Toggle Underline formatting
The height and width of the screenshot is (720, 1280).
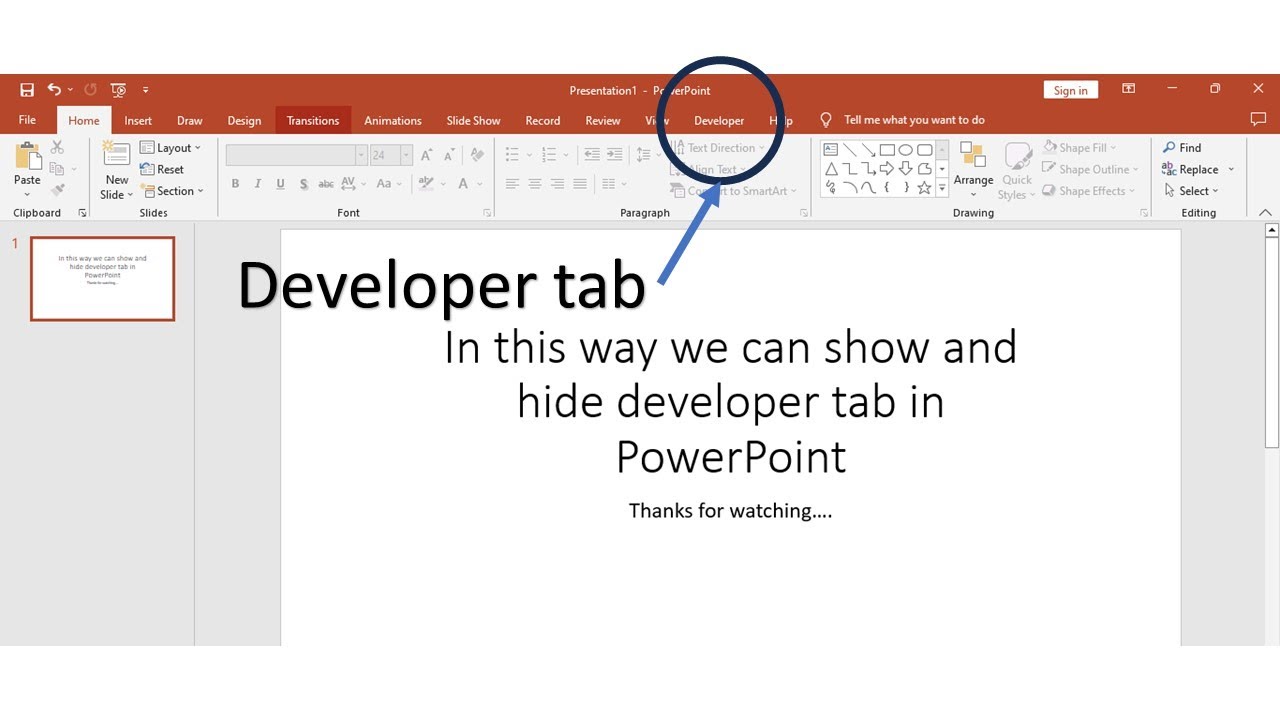pyautogui.click(x=280, y=184)
